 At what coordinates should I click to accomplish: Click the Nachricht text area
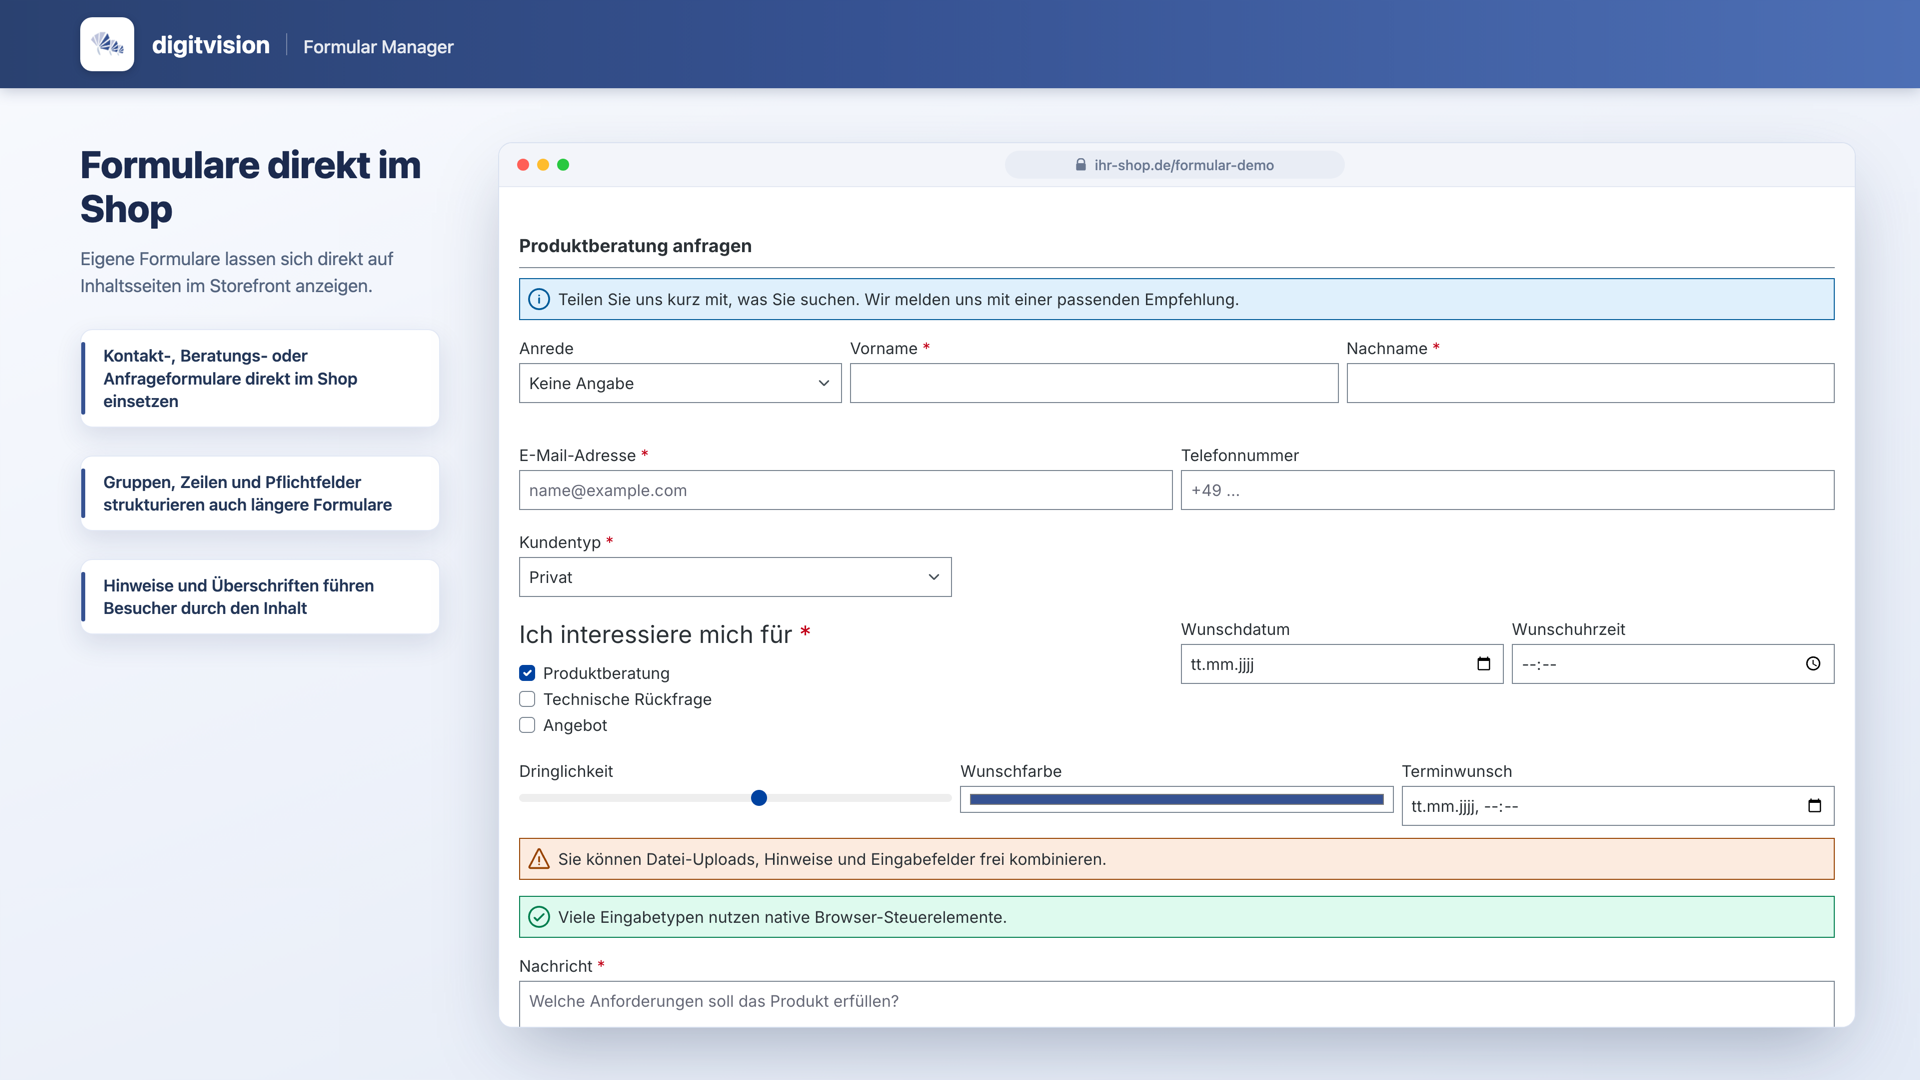point(1177,1003)
